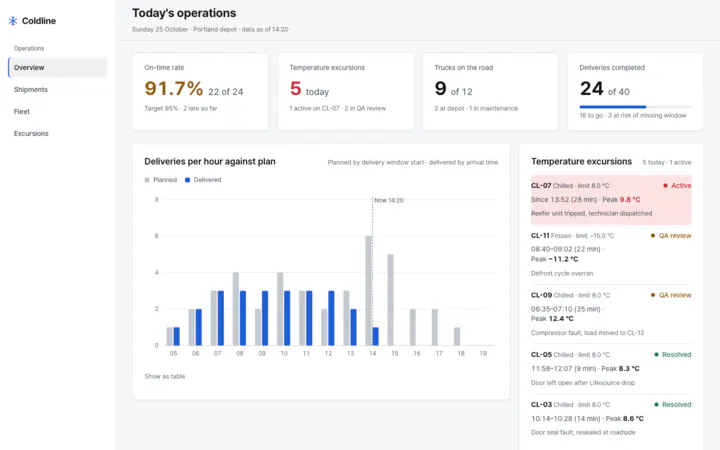The width and height of the screenshot is (720, 450).
Task: Click the 13 hour delivered blue bar
Action: [353, 327]
